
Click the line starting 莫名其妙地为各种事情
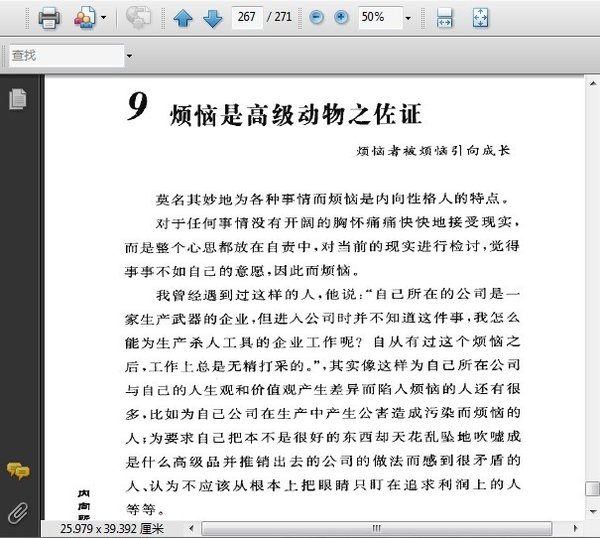tap(332, 199)
